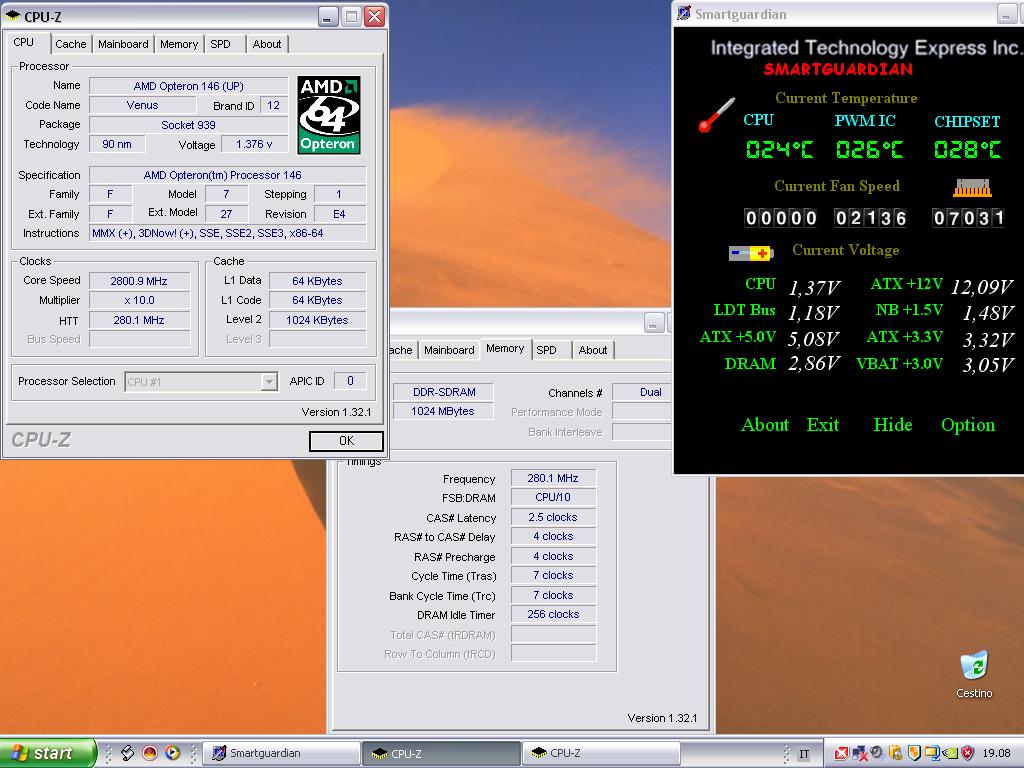Select Memory tab in back CPU-Z window
1024x768 pixels.
coord(505,349)
